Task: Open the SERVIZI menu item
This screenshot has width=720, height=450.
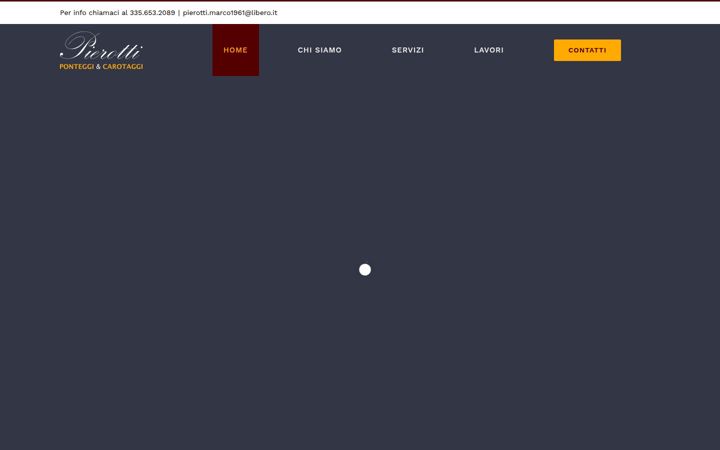Action: point(408,50)
